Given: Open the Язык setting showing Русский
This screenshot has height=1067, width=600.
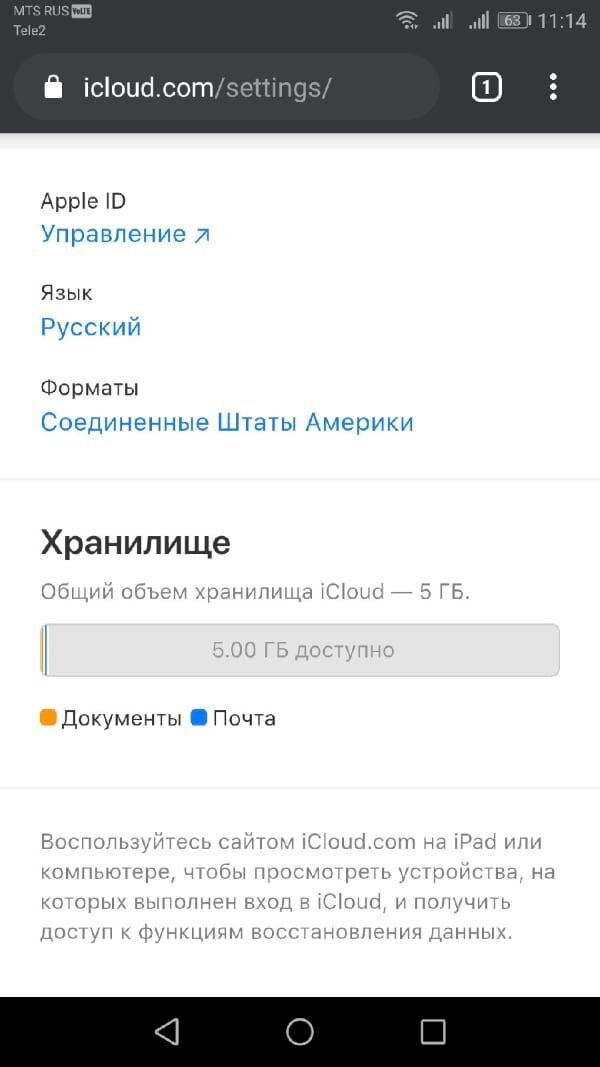Looking at the screenshot, I should (90, 327).
